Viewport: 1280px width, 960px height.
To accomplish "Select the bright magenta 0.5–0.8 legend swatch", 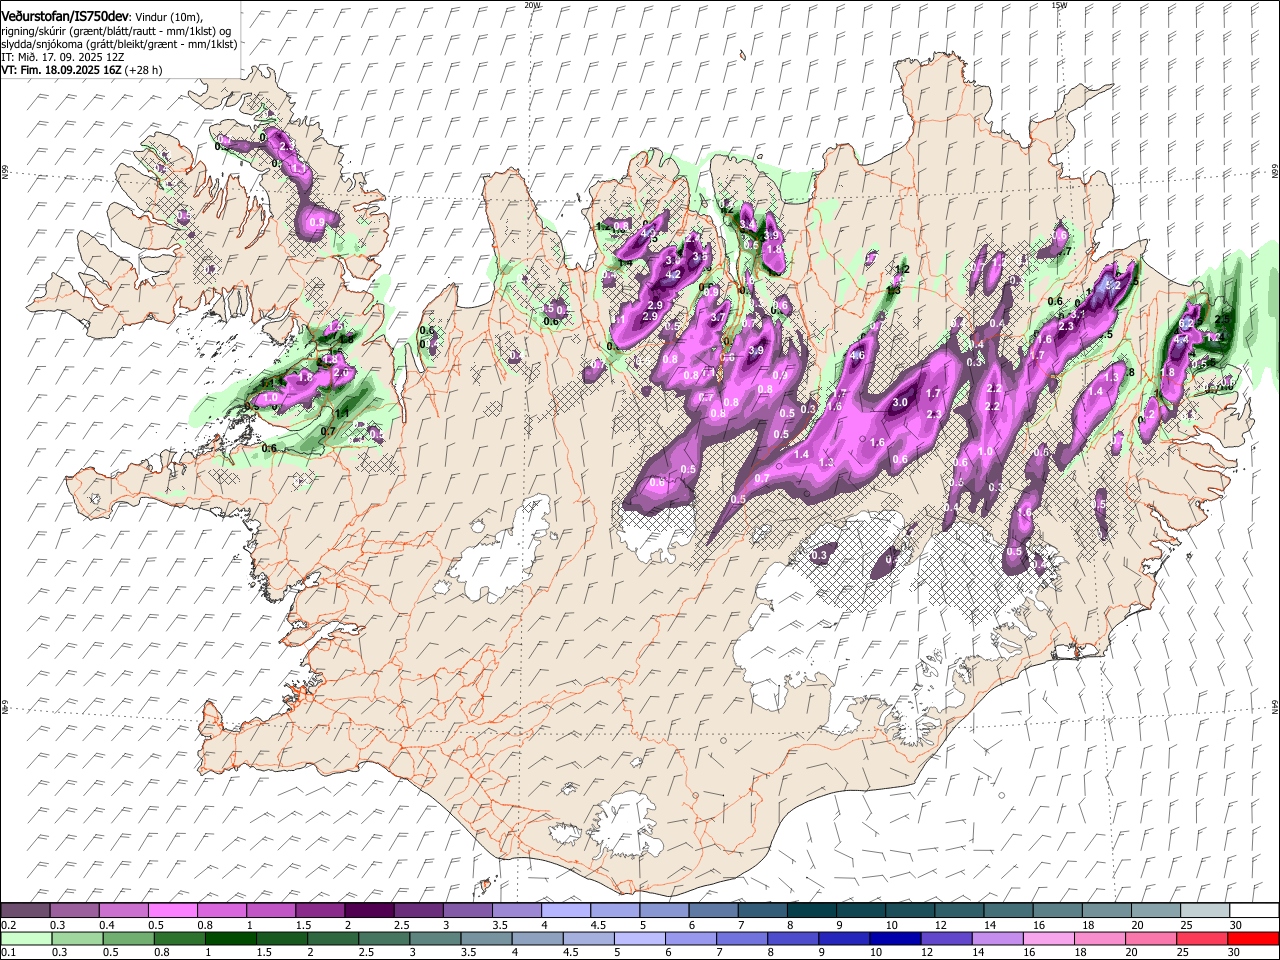I will coord(172,911).
